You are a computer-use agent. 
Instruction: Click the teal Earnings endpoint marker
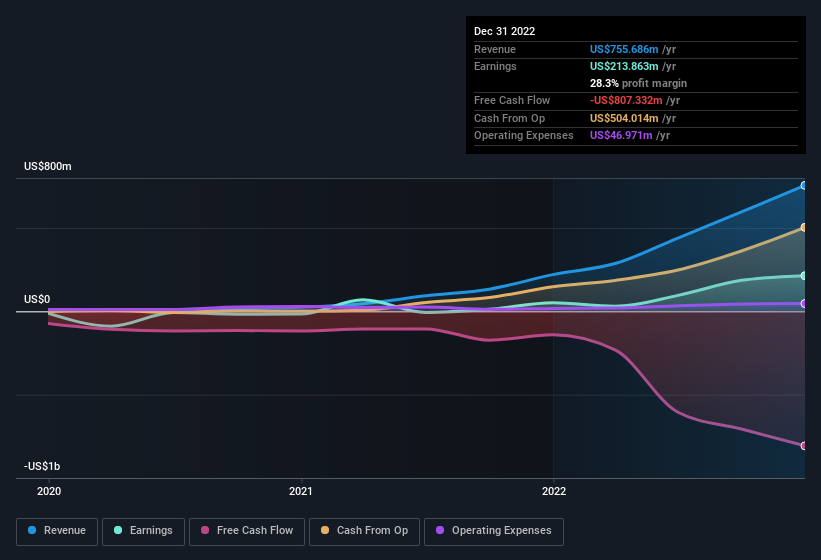[x=803, y=275]
